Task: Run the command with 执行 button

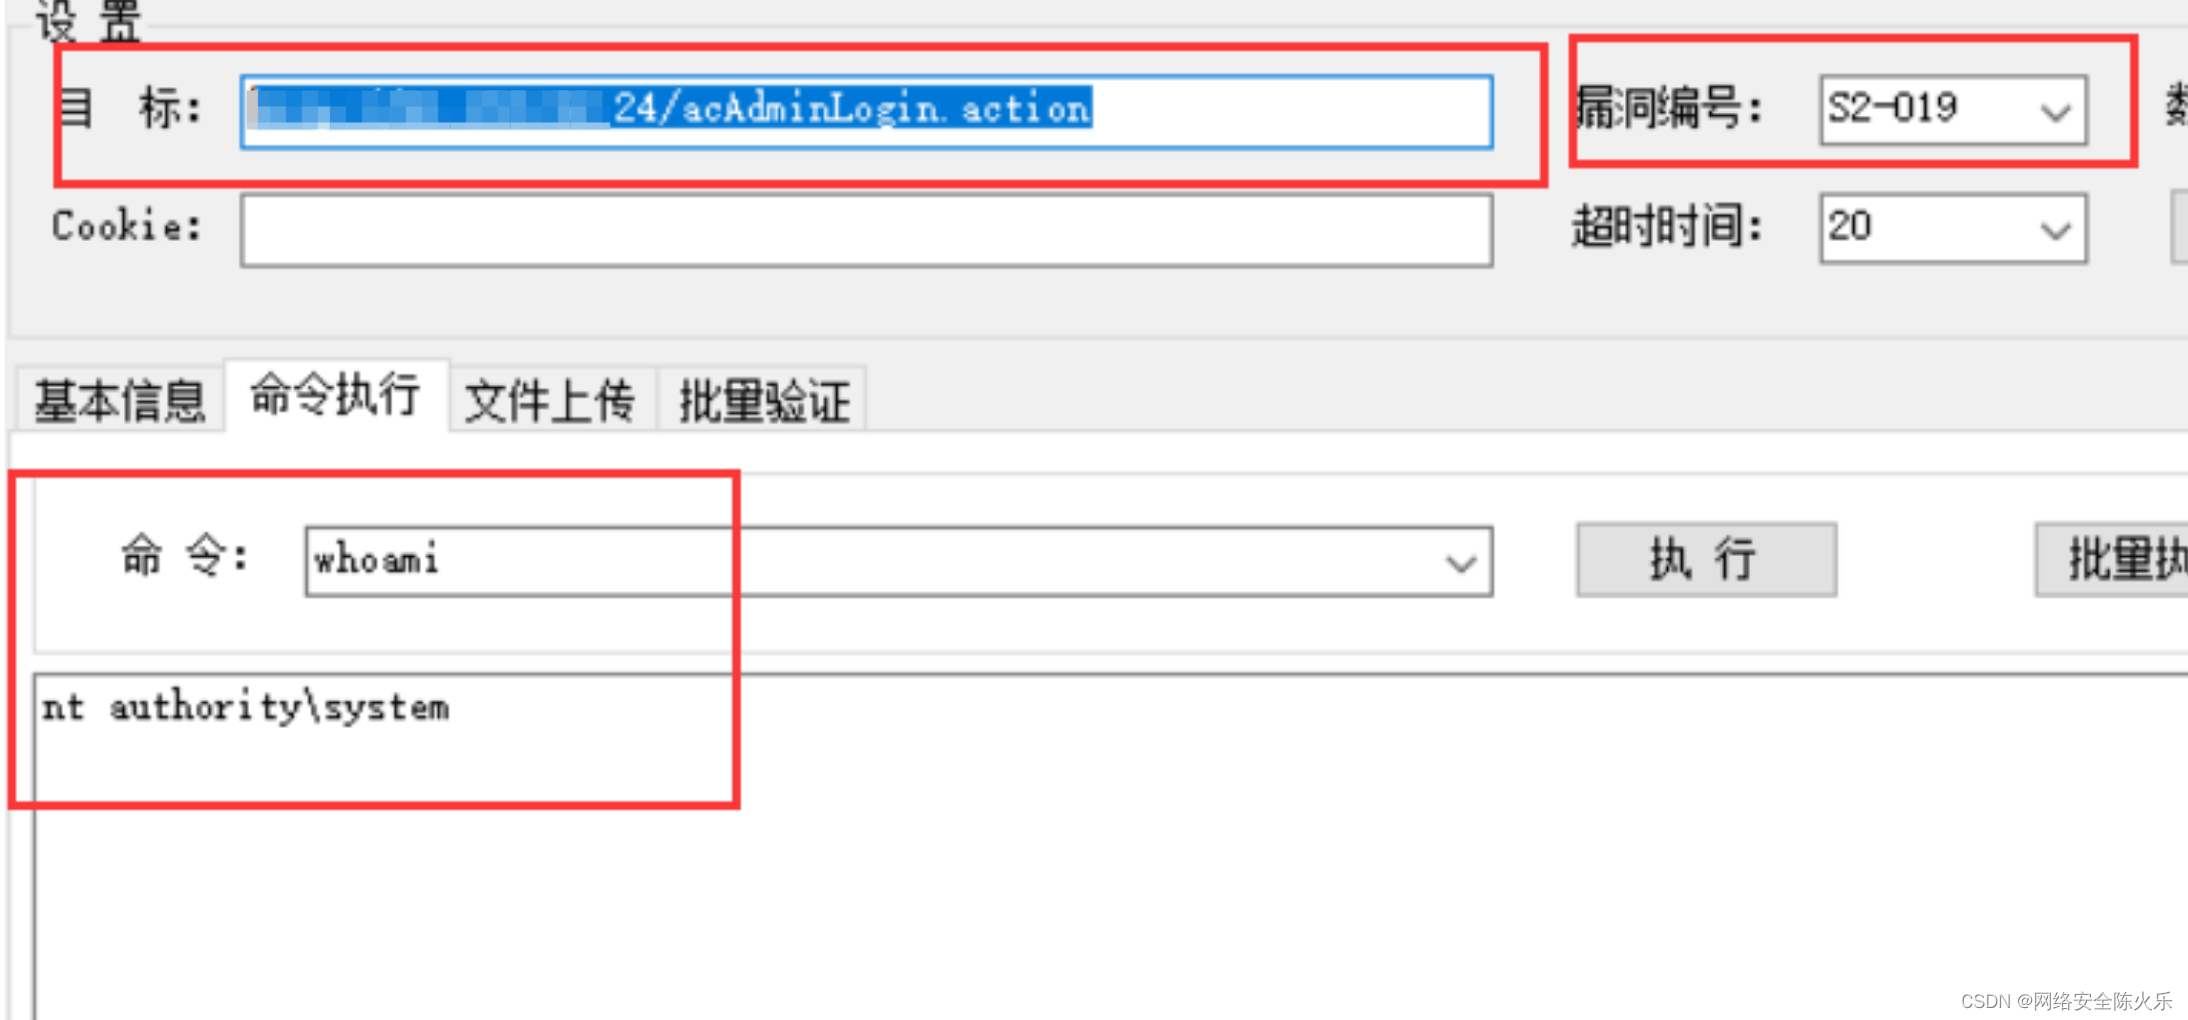Action: [1706, 559]
